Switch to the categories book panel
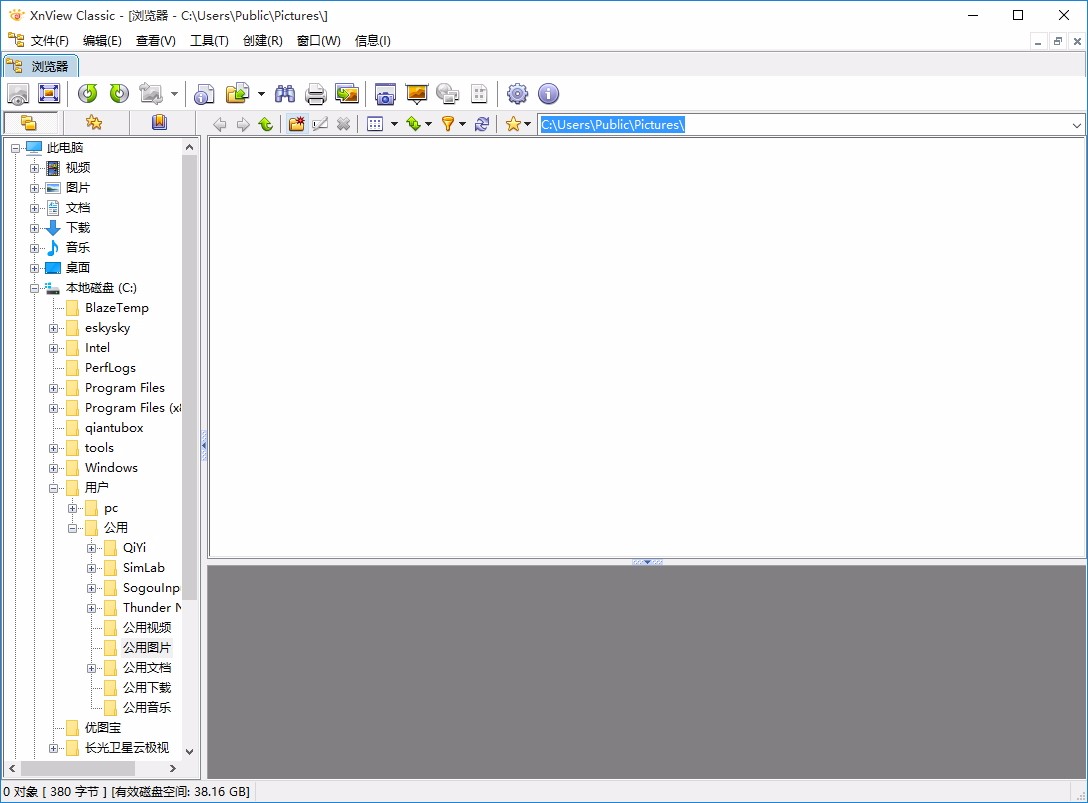The image size is (1088, 803). pos(158,122)
